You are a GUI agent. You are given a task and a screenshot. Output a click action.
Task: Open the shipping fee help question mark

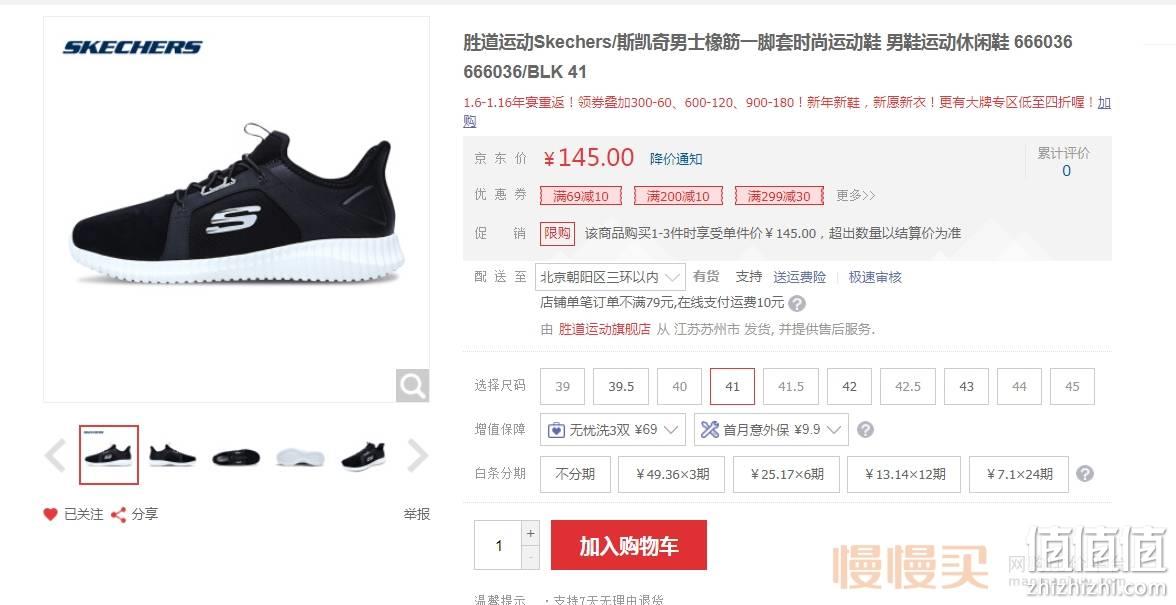pyautogui.click(x=798, y=304)
